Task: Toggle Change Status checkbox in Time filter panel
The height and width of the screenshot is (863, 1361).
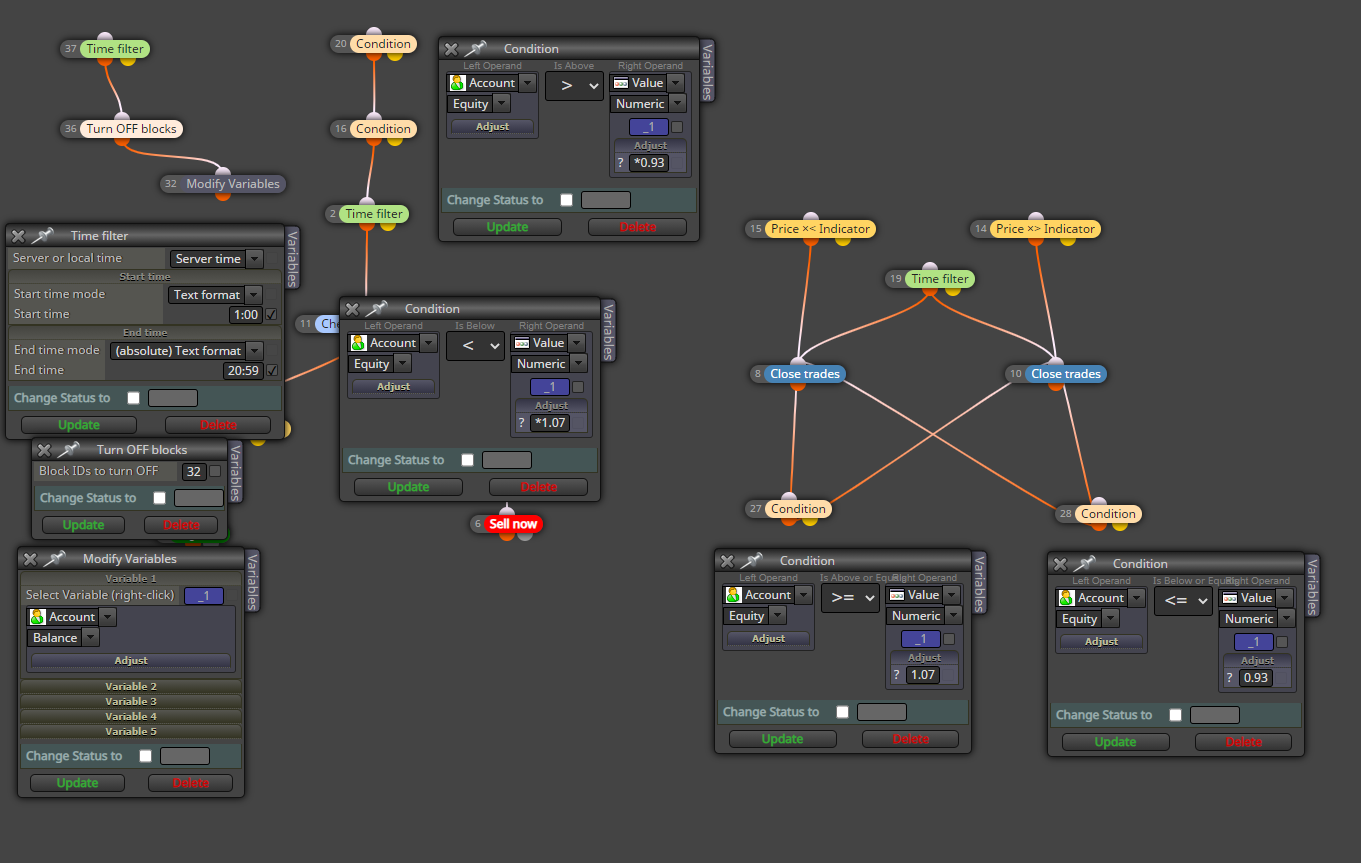Action: tap(134, 398)
